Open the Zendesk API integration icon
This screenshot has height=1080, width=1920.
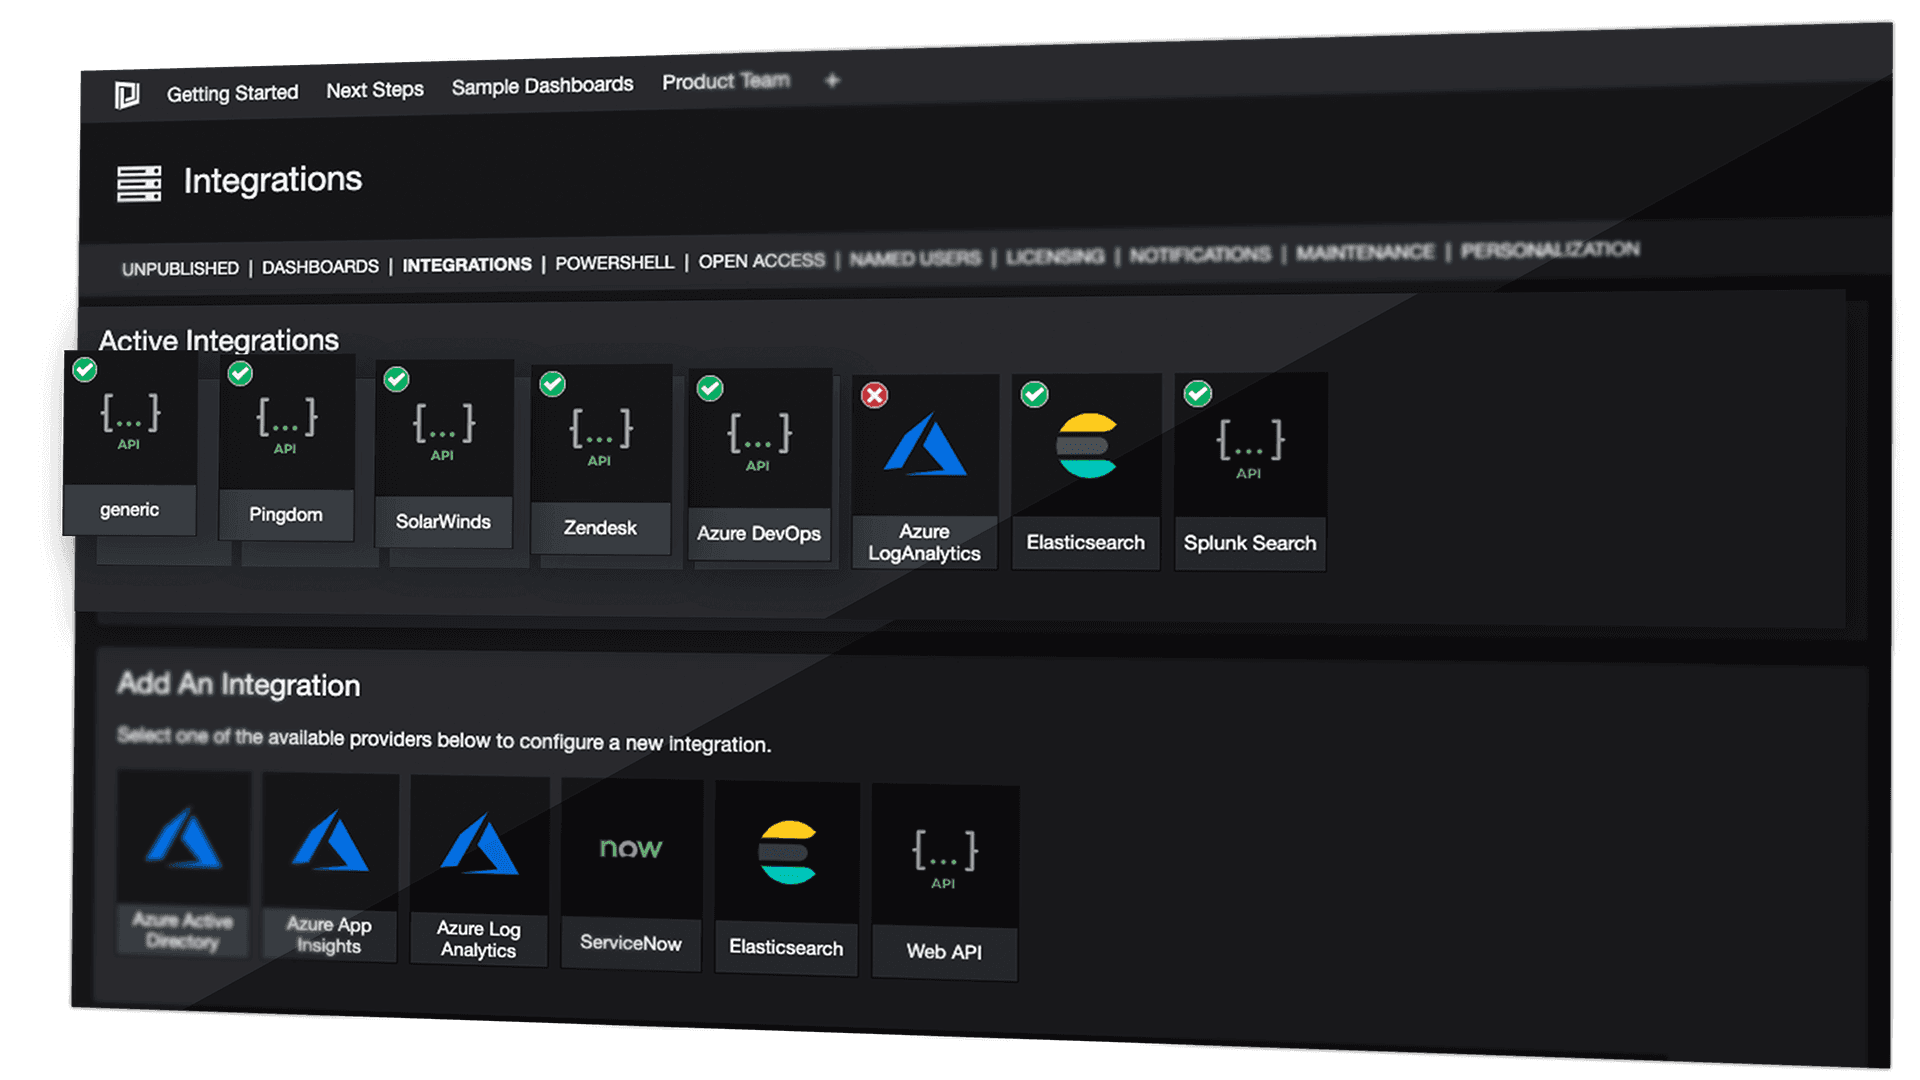point(600,437)
